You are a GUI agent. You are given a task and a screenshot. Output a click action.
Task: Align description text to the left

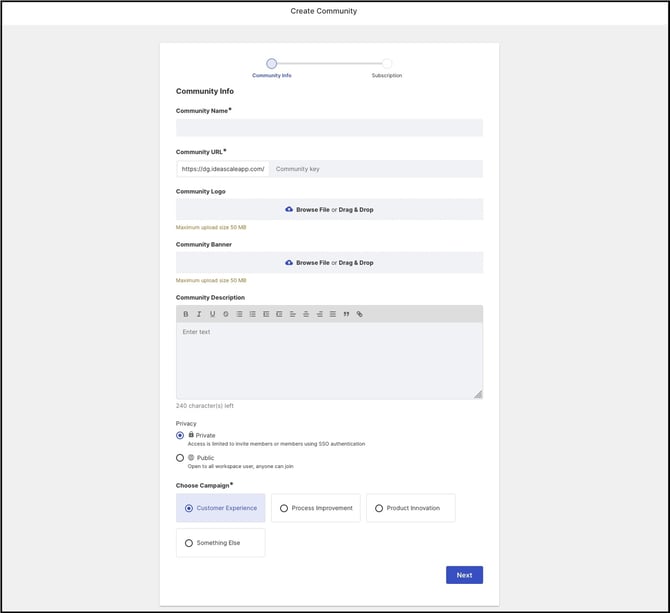pyautogui.click(x=293, y=314)
